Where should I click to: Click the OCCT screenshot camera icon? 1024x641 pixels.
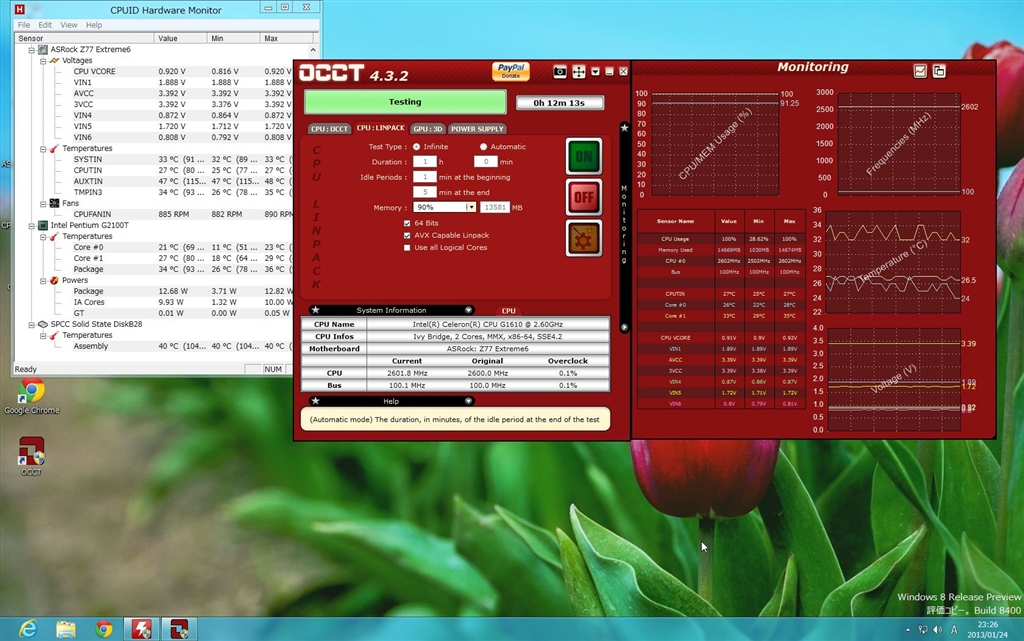coord(560,72)
